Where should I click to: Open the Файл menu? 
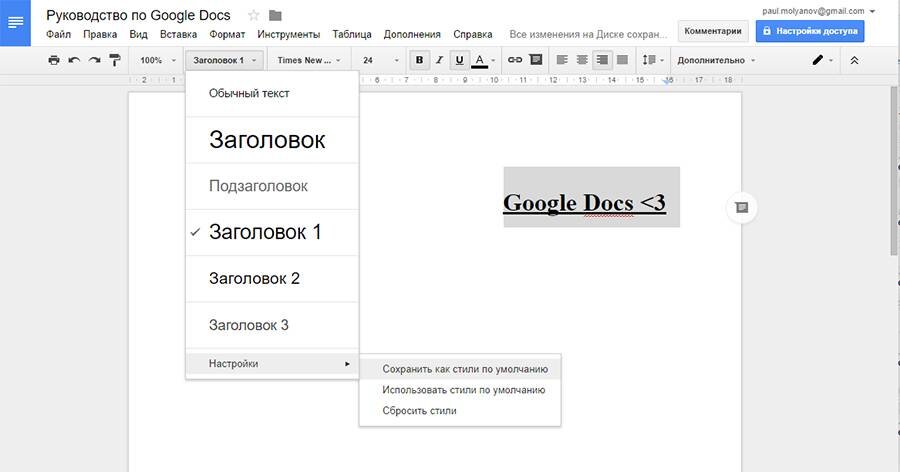click(58, 34)
